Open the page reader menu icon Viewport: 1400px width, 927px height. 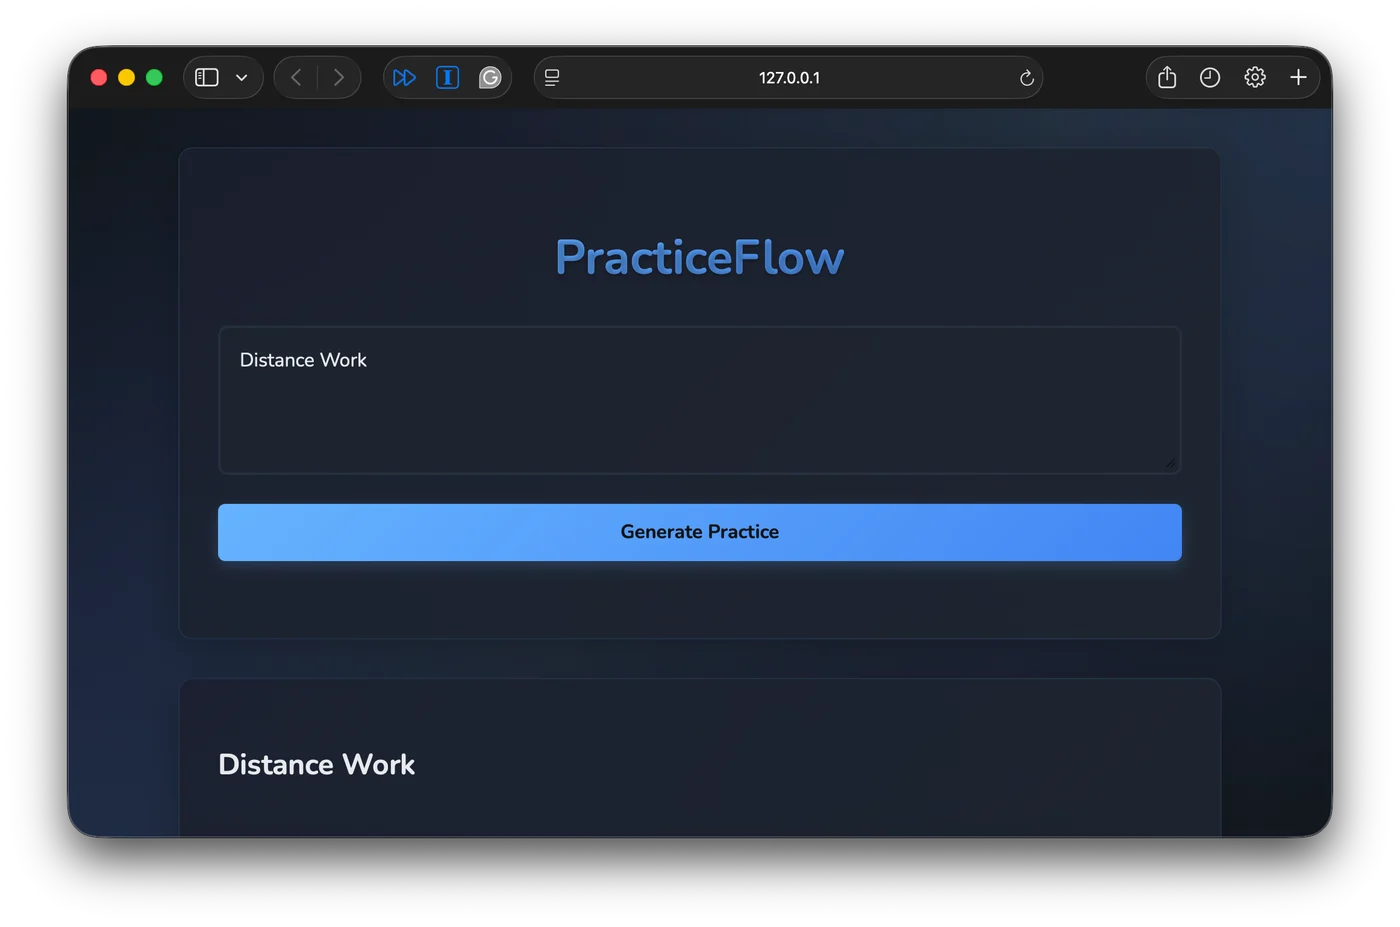click(x=552, y=78)
